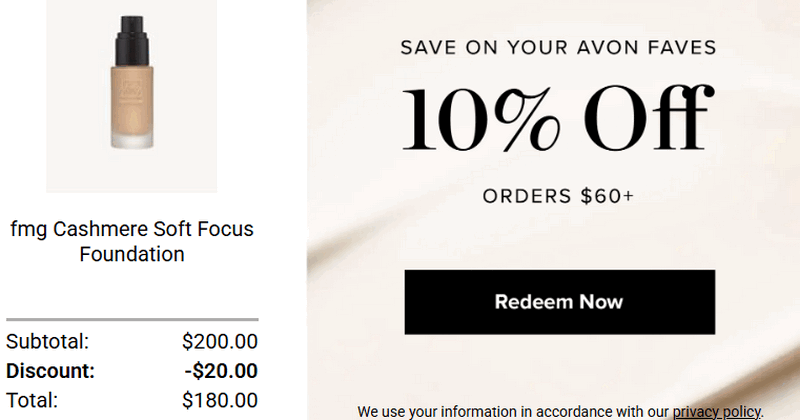Click the Save On Your Avon Faves heading

(558, 48)
